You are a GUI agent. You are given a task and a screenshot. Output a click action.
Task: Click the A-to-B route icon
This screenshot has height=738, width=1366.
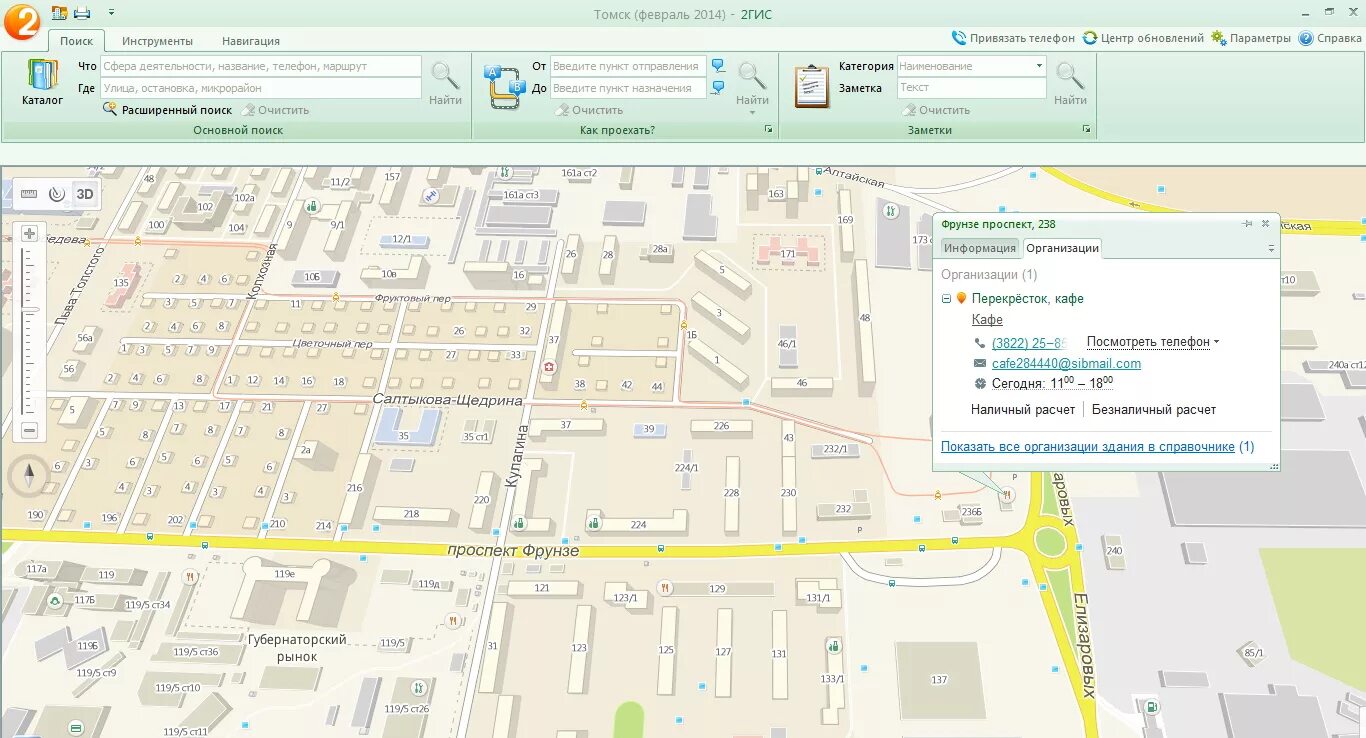point(505,85)
